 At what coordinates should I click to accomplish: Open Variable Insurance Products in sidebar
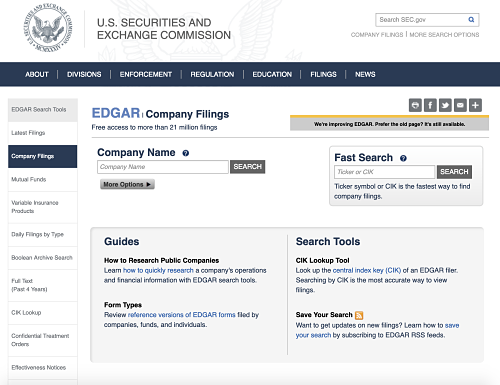[x=43, y=207]
